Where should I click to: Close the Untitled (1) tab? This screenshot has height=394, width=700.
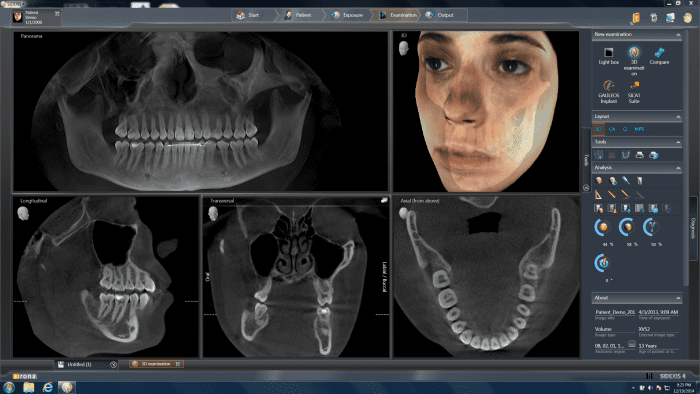(x=113, y=365)
